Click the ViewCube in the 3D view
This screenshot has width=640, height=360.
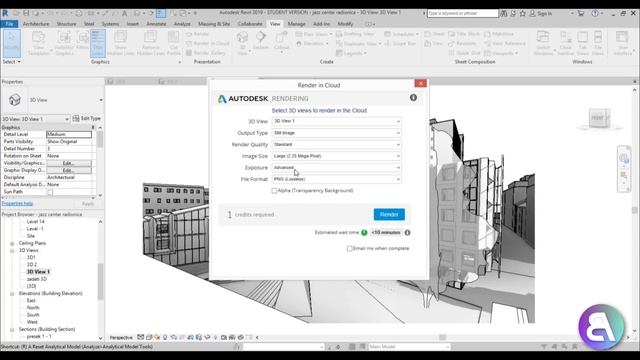[x=599, y=118]
